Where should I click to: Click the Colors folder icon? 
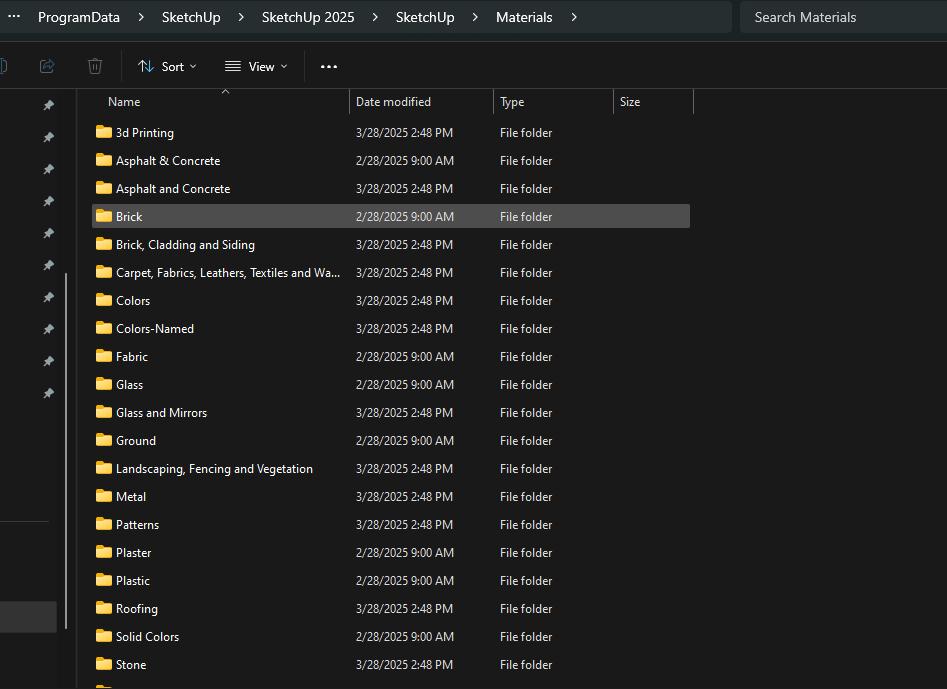pos(104,300)
